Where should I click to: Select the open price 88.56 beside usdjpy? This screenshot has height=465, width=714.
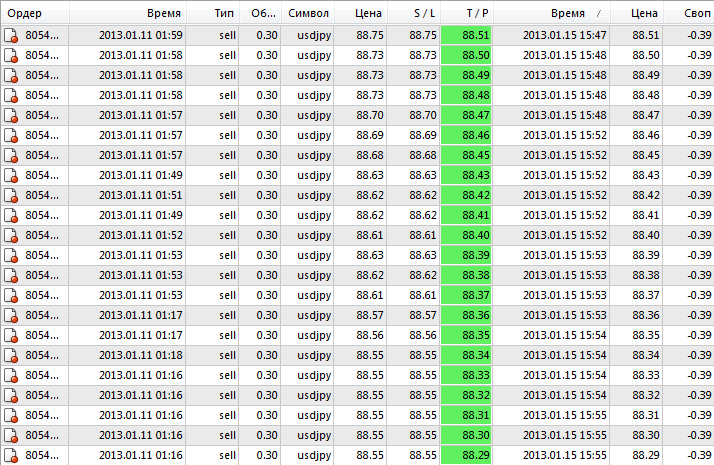pyautogui.click(x=370, y=336)
